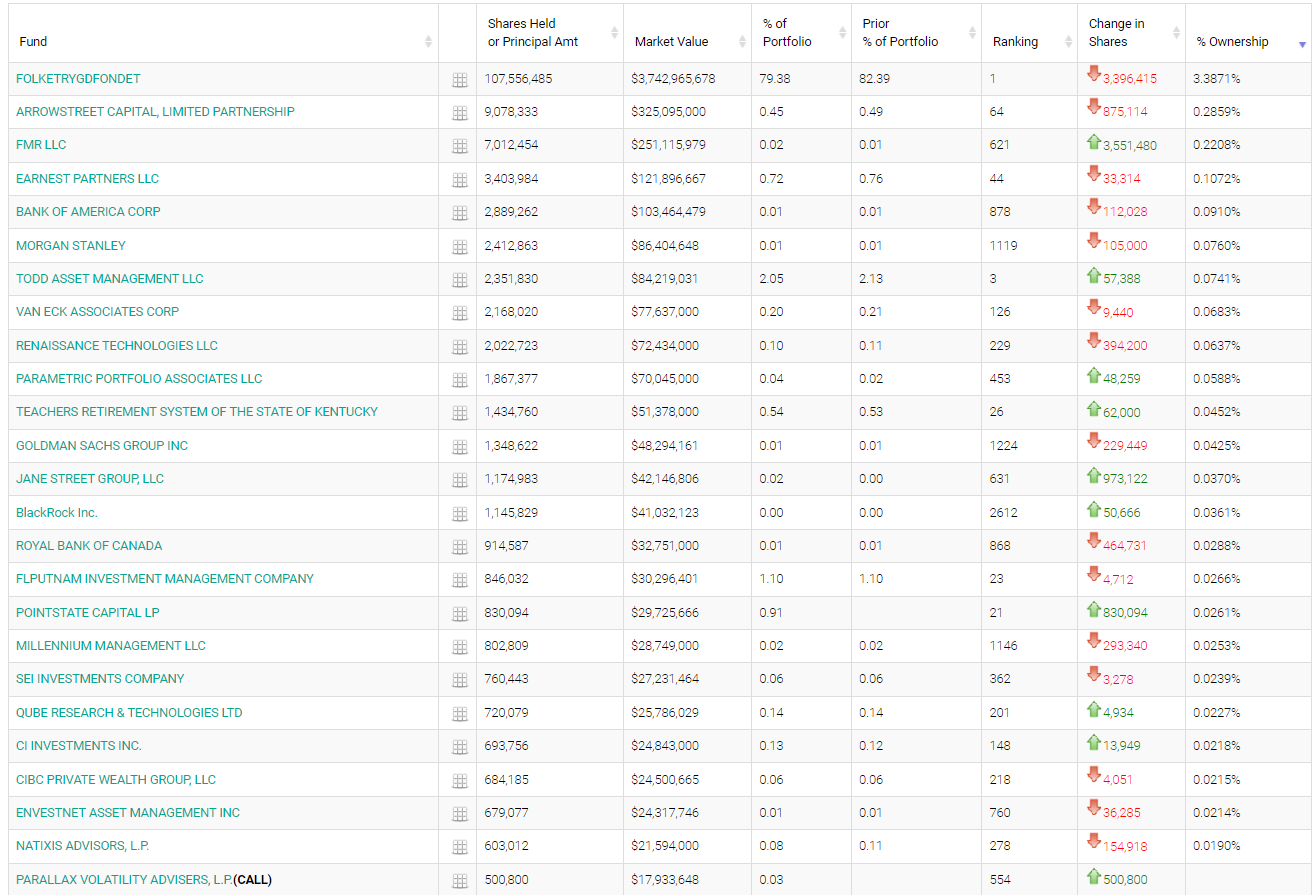Open PARAMETRIC PORTFOLIO ASSOCIATES LLC link

[139, 379]
